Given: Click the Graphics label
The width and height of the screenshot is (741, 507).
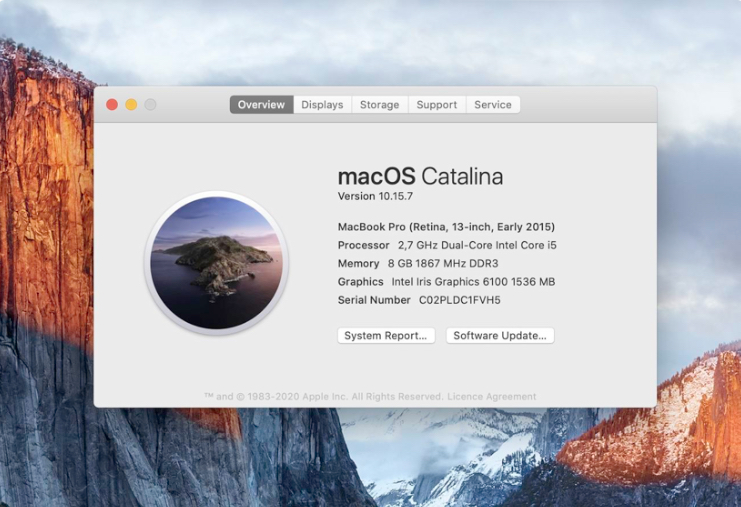Looking at the screenshot, I should click(361, 282).
